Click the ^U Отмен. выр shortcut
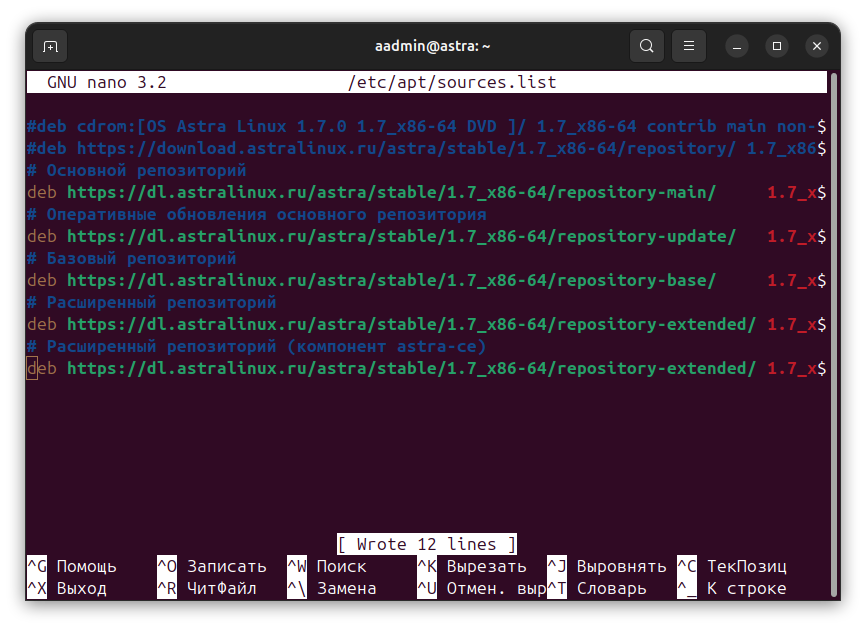Screen dimensions: 866x629 482,589
